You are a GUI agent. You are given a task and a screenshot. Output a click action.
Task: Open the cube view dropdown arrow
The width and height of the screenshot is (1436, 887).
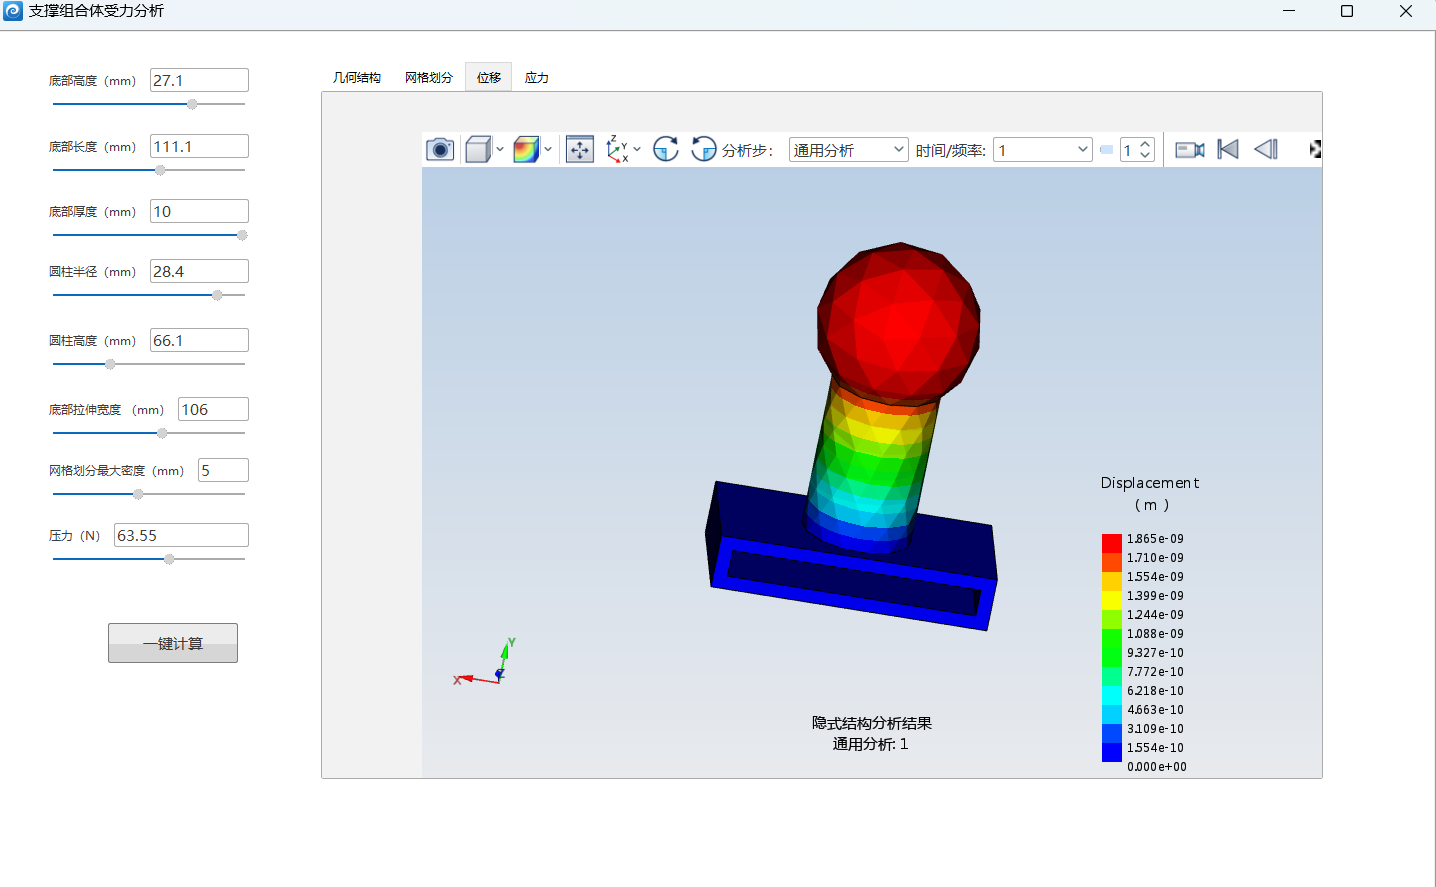pyautogui.click(x=500, y=150)
